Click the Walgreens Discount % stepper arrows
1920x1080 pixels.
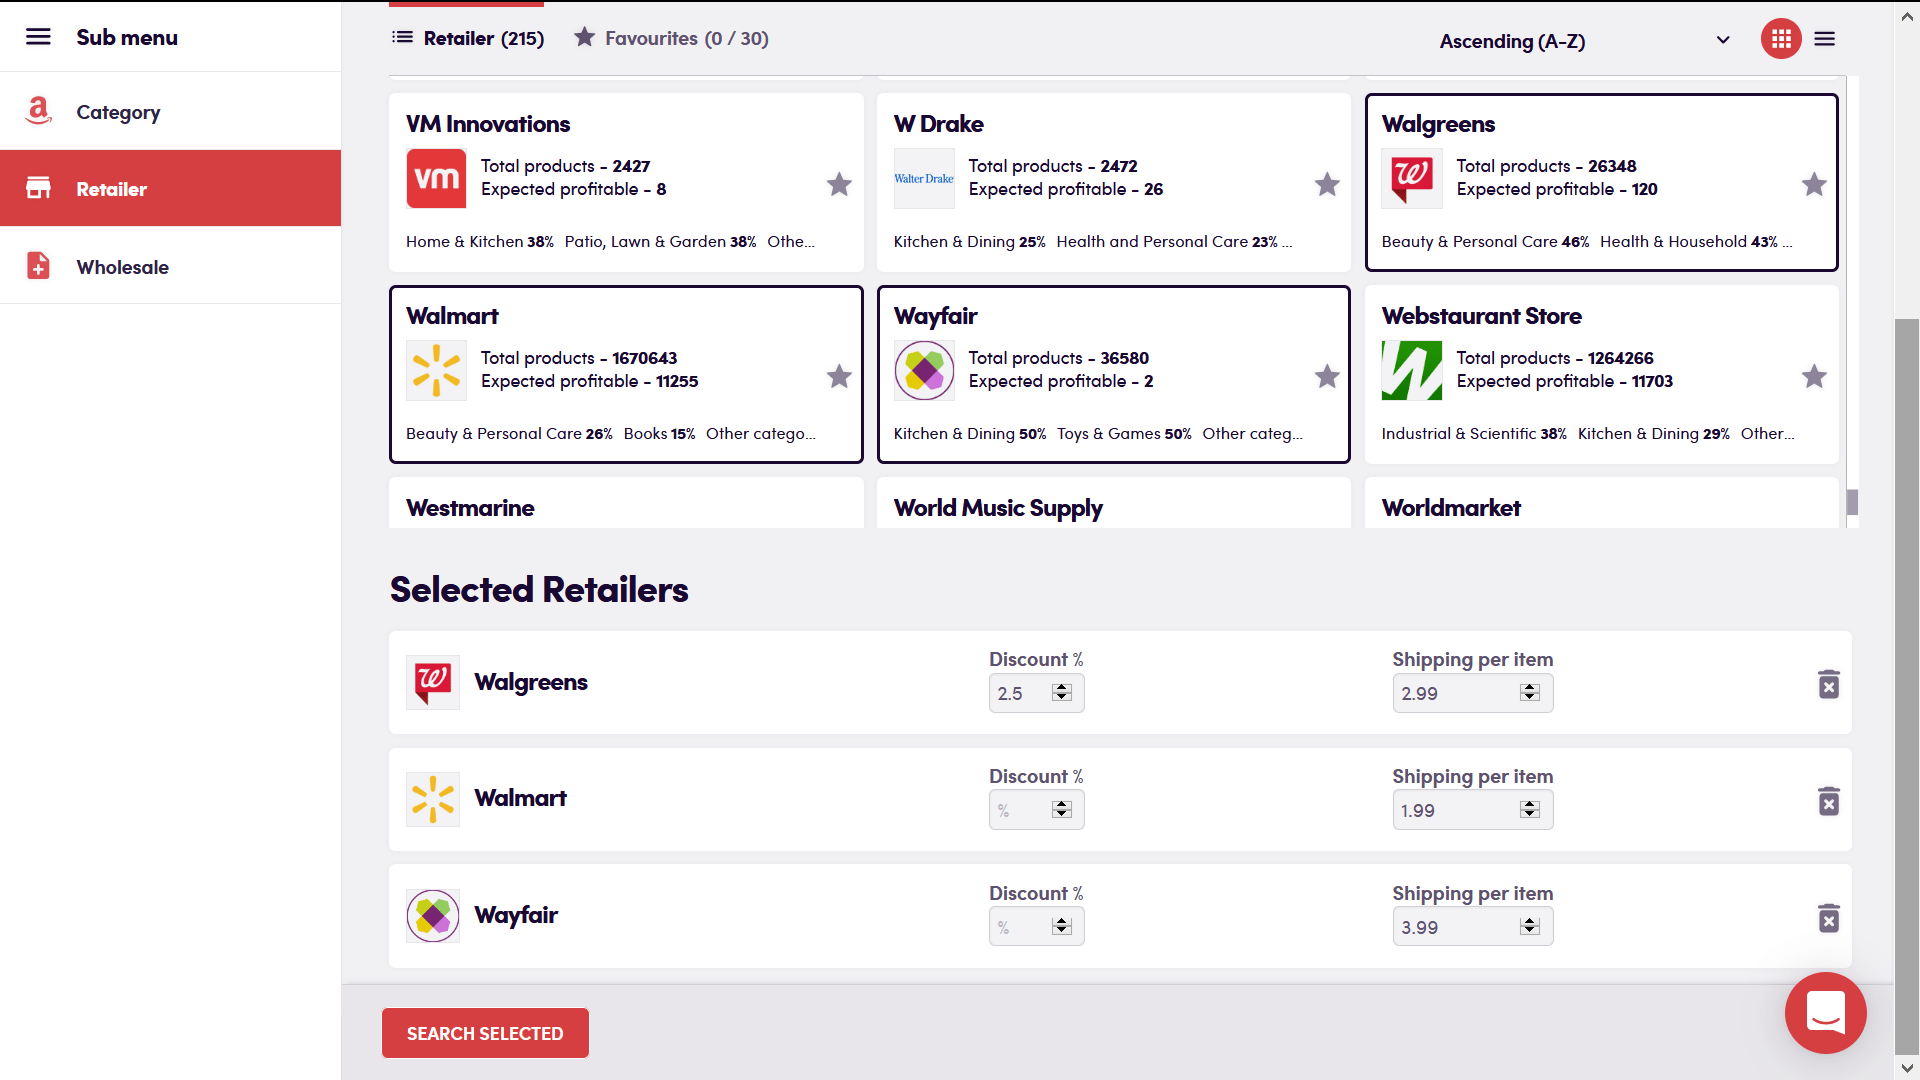1062,692
